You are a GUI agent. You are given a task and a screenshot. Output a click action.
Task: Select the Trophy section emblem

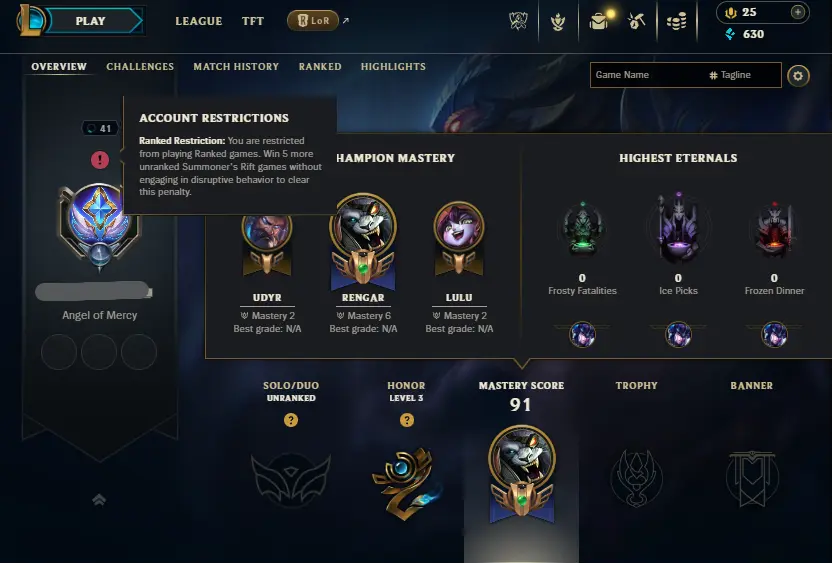[636, 478]
